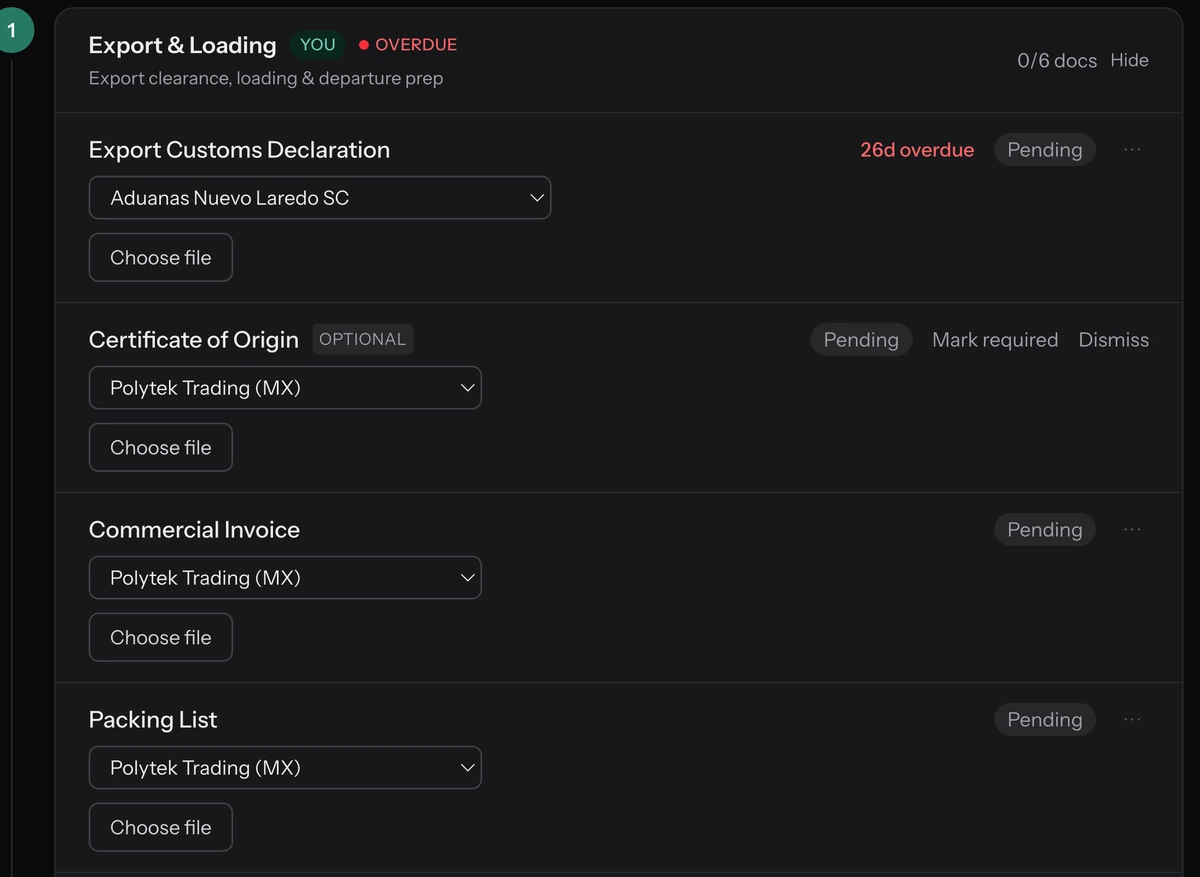Open Certificate of Origin party dropdown
This screenshot has height=877, width=1200.
click(285, 388)
